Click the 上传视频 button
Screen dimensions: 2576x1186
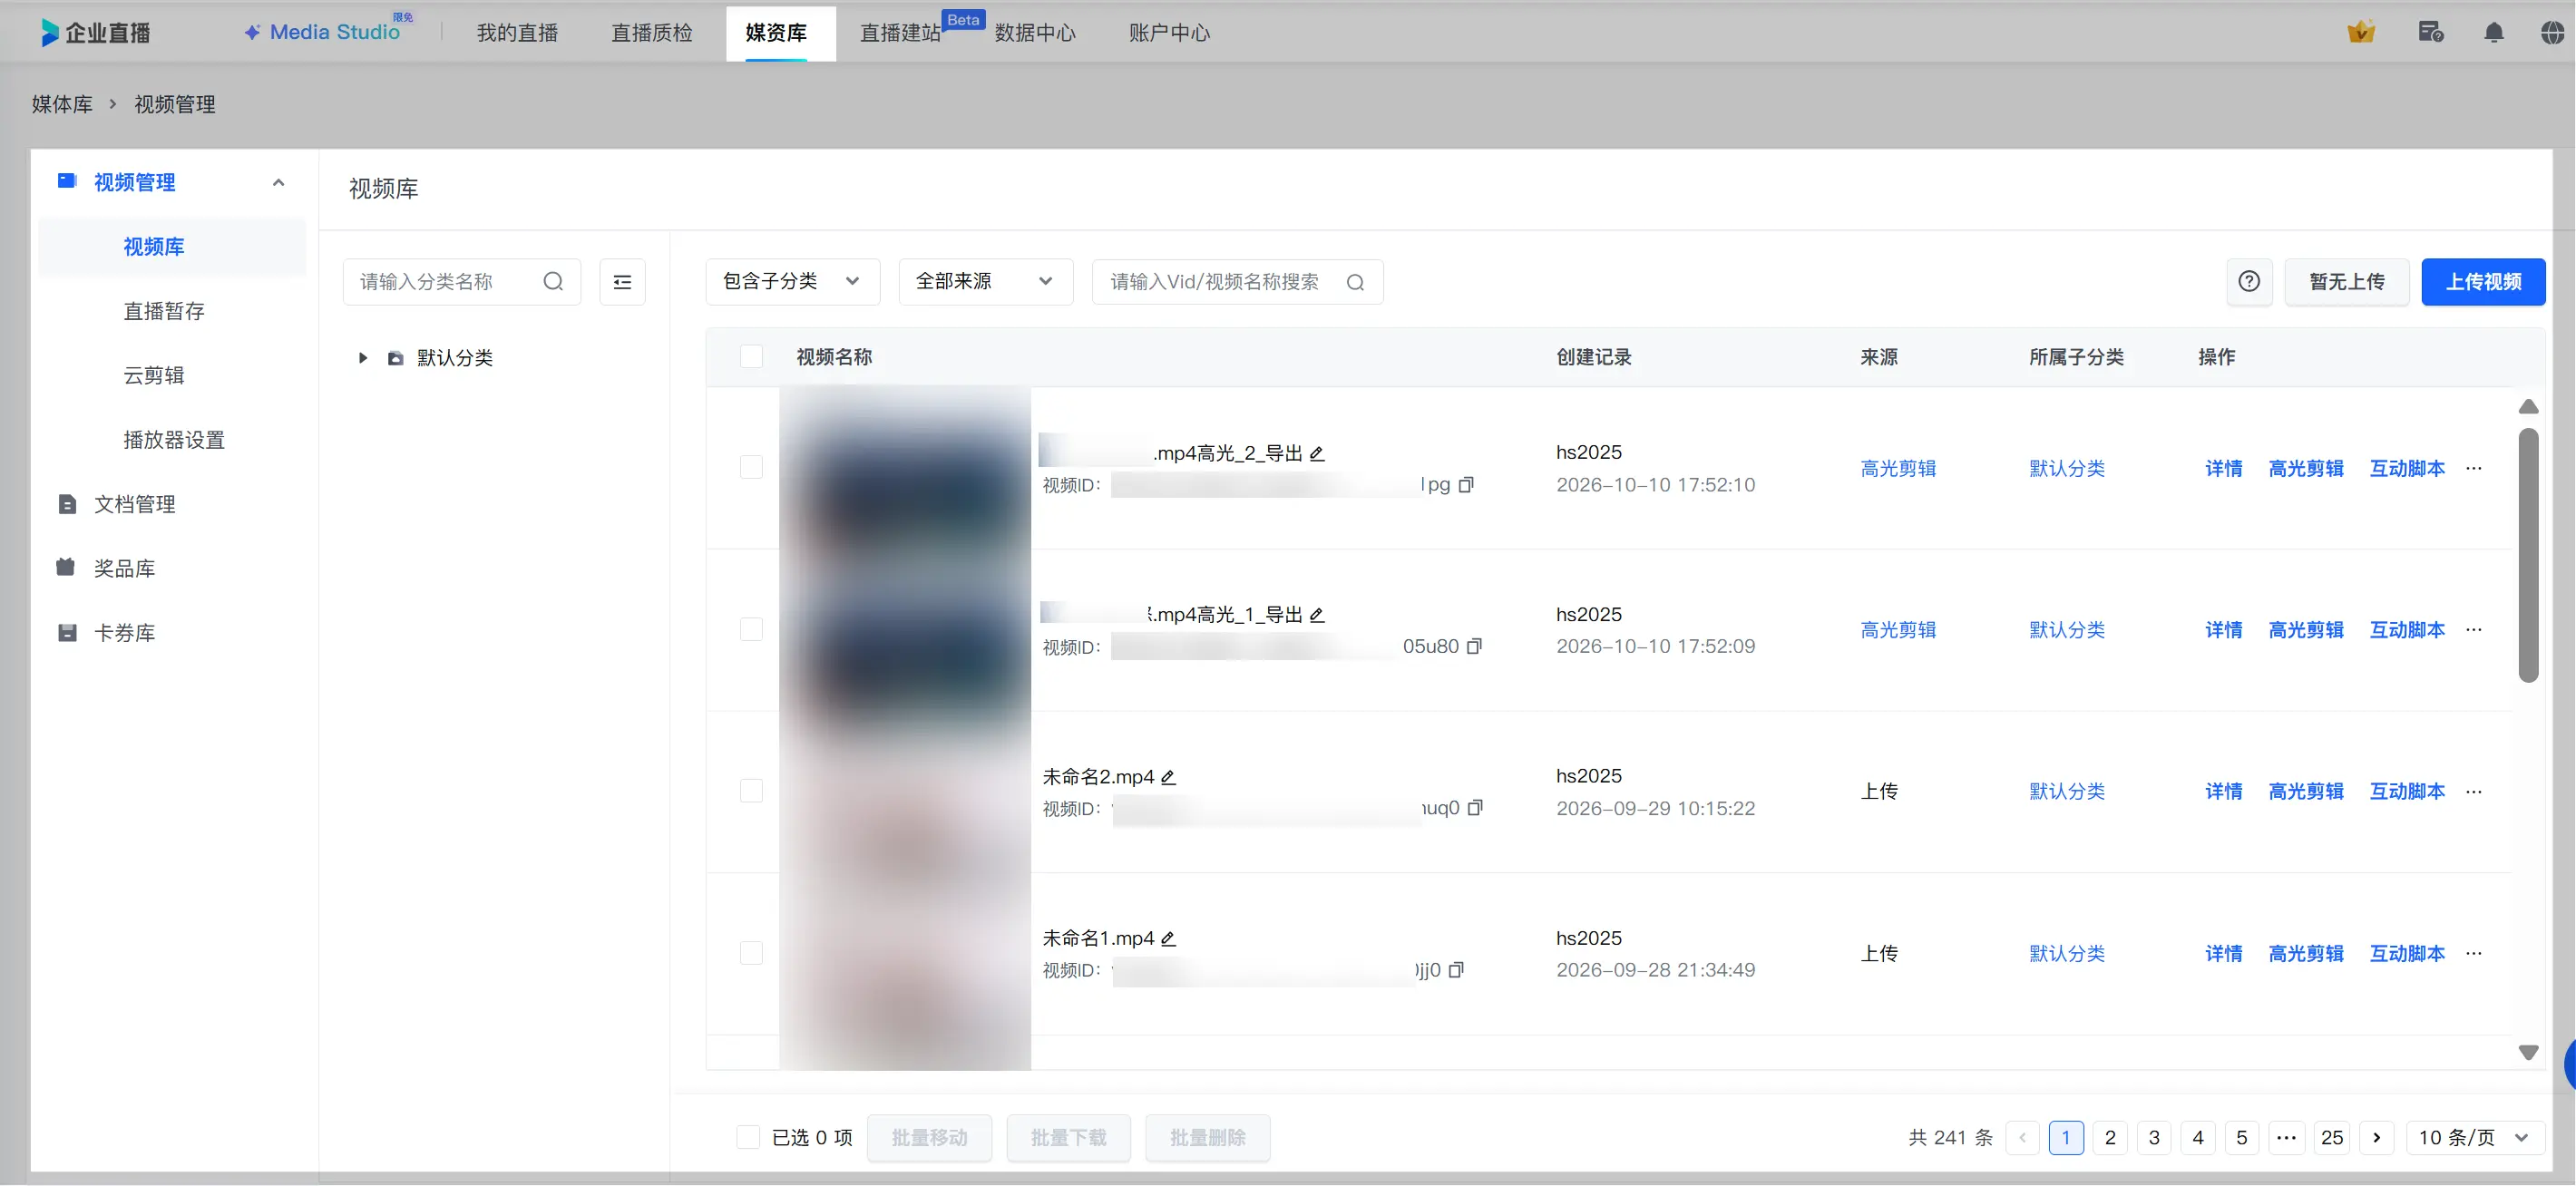tap(2483, 282)
